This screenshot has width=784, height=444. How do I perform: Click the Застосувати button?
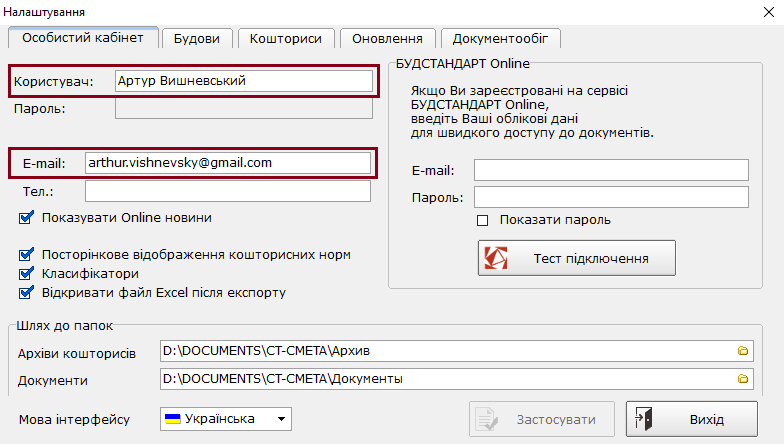pyautogui.click(x=542, y=419)
